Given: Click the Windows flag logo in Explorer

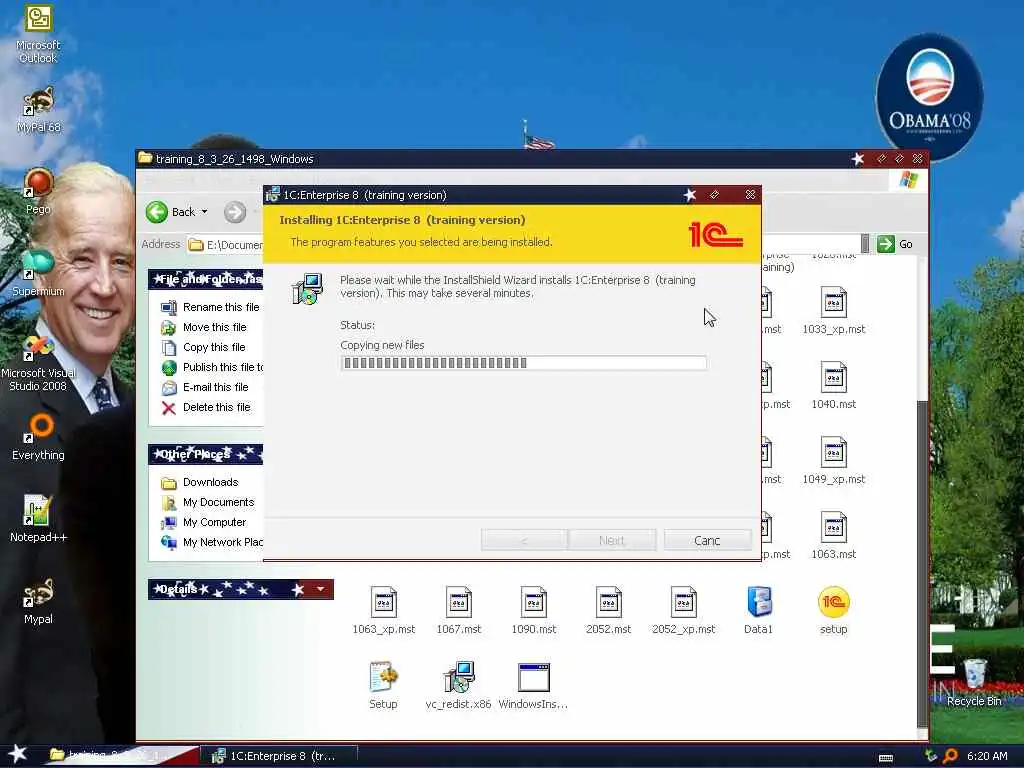Looking at the screenshot, I should click(908, 180).
